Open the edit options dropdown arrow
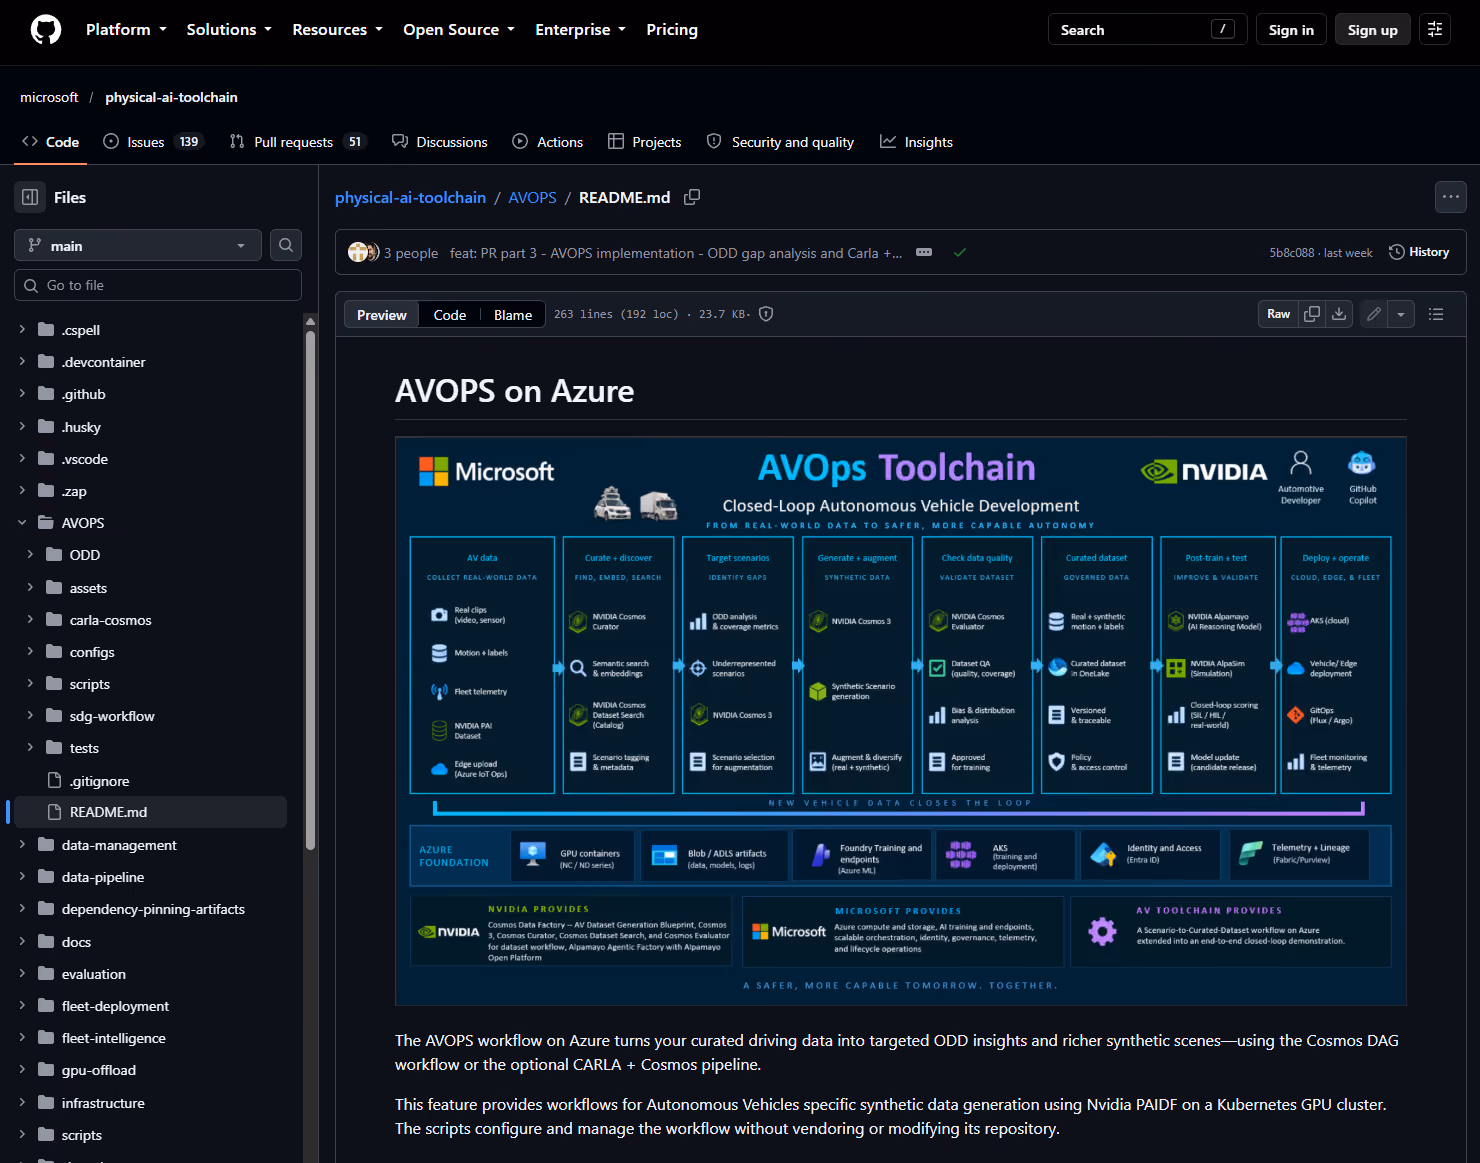This screenshot has height=1163, width=1480. click(1401, 314)
